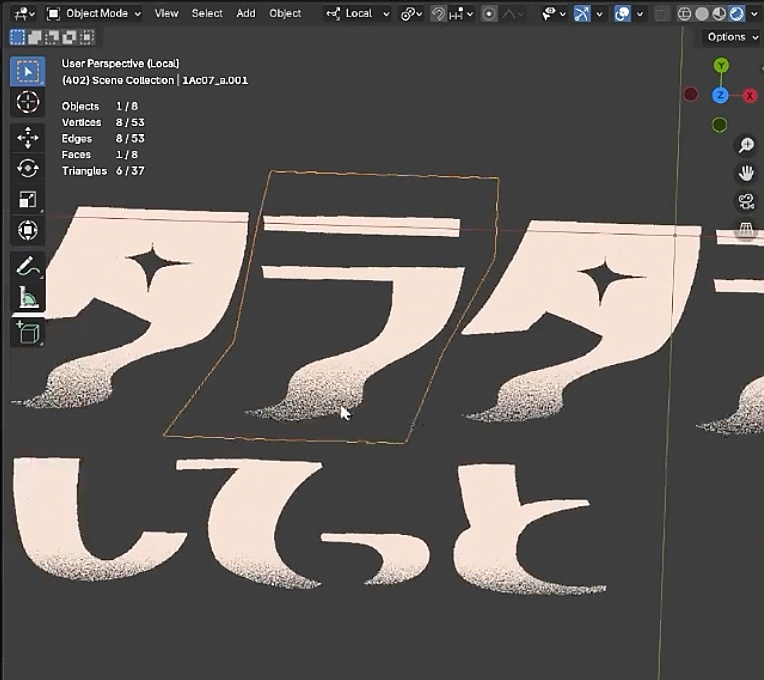This screenshot has width=764, height=680.
Task: Toggle snapping magnet in header
Action: (438, 14)
